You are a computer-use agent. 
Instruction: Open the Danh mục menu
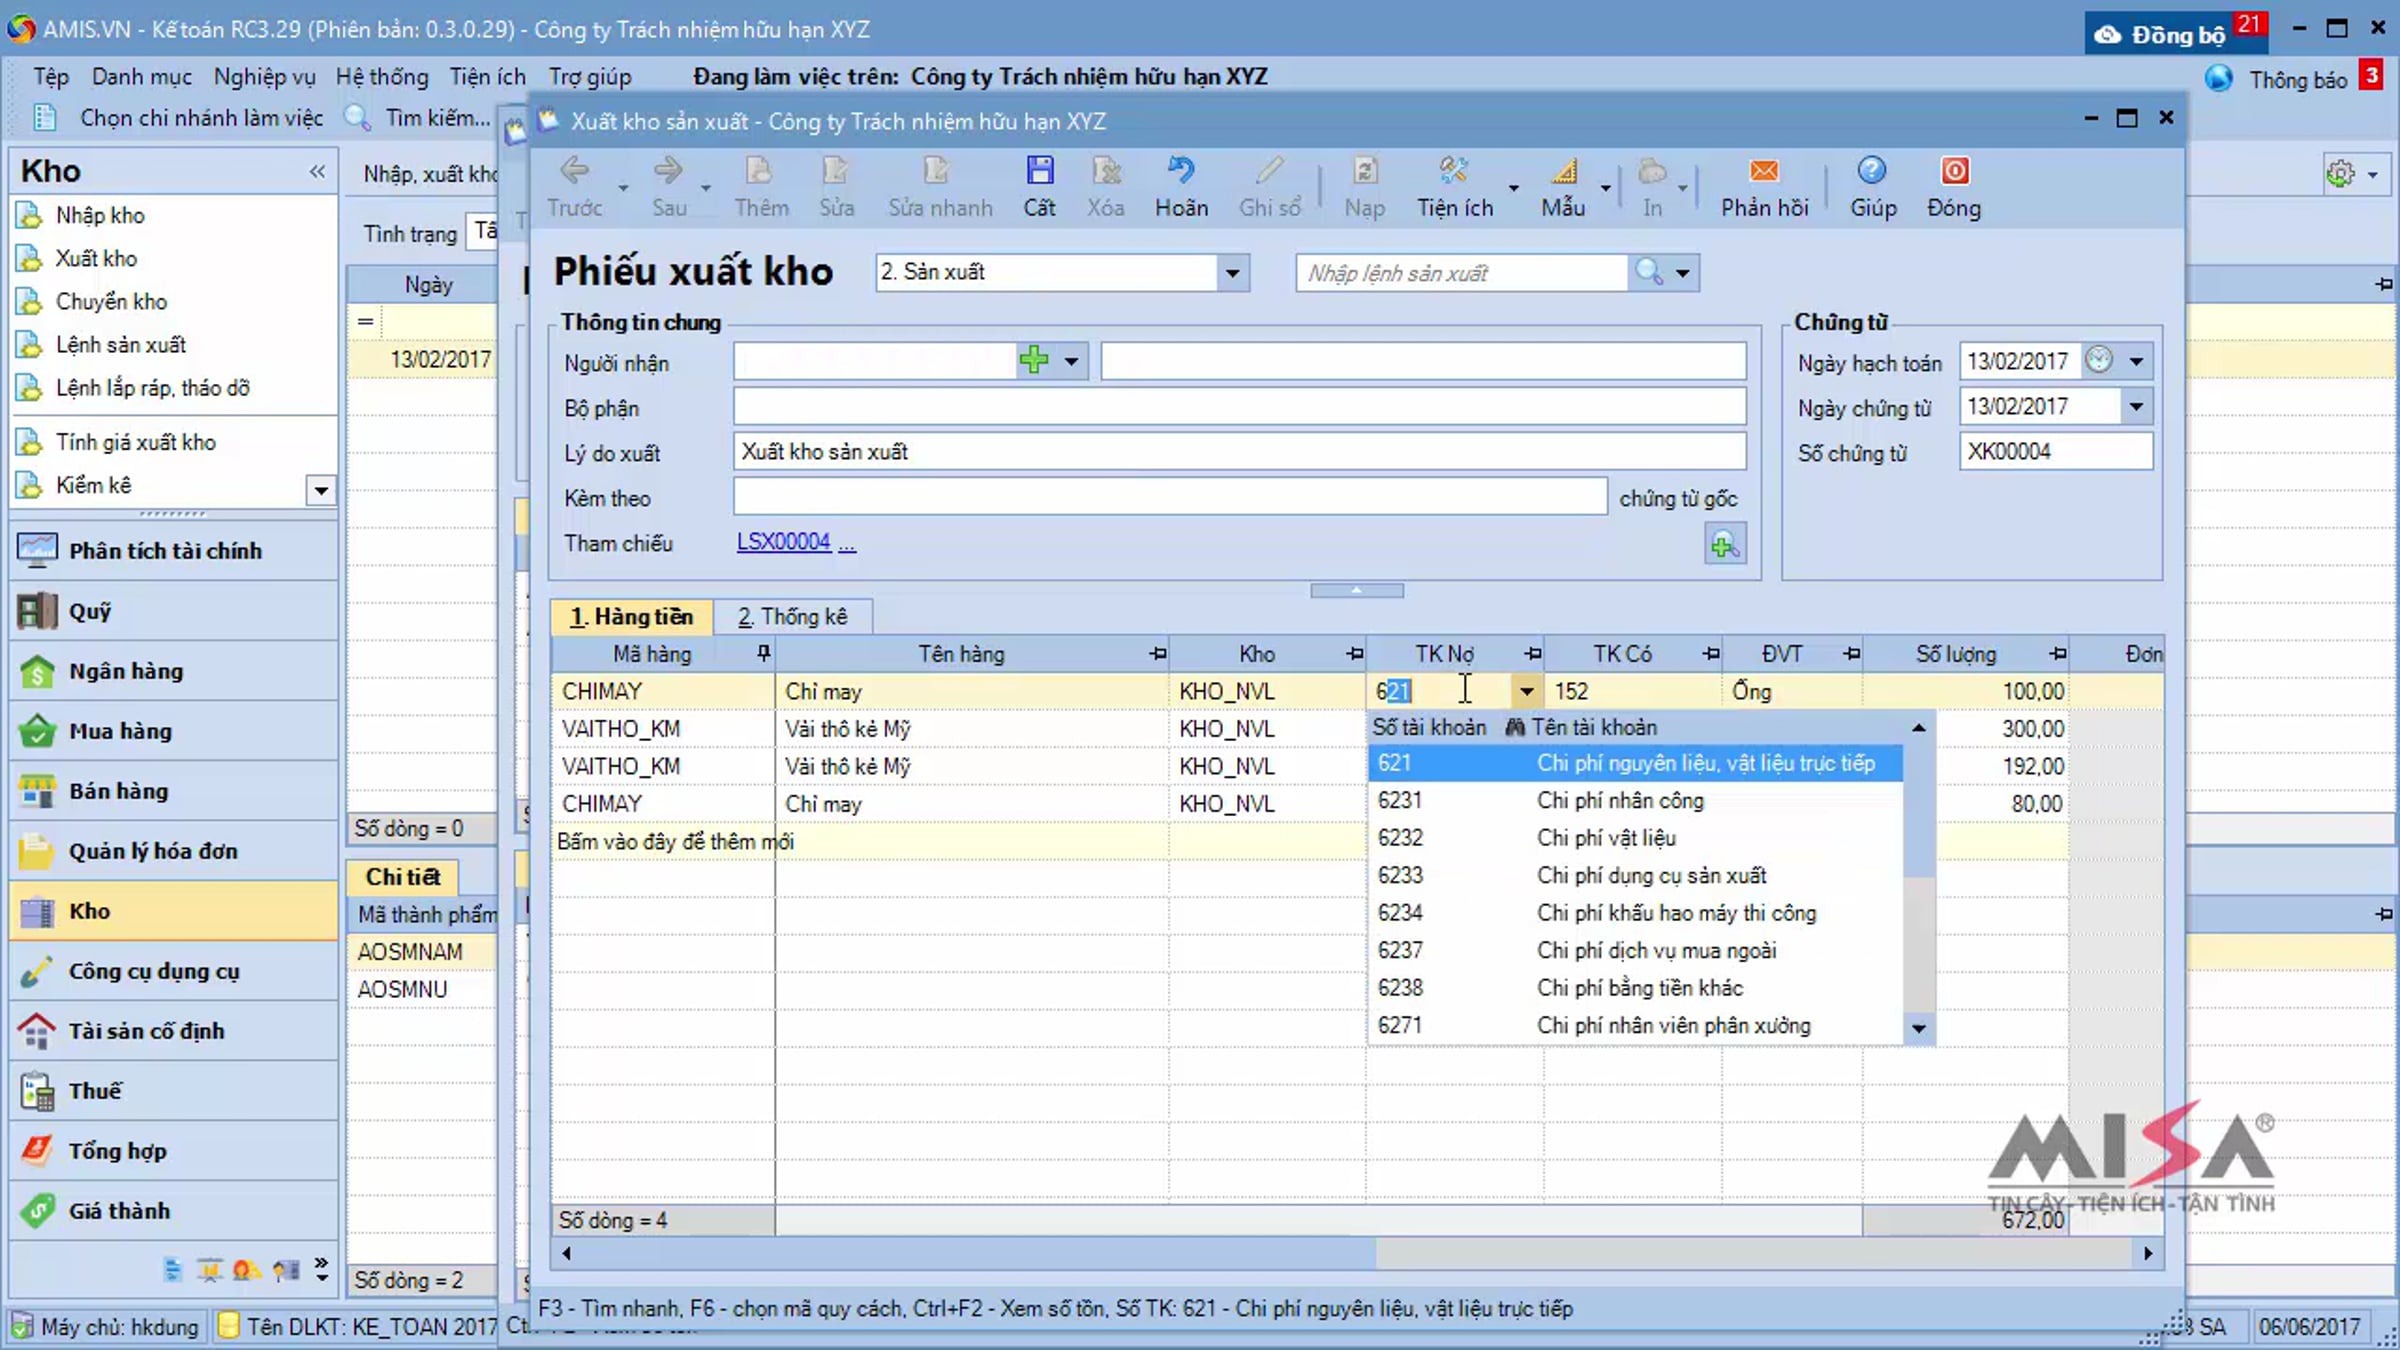pyautogui.click(x=142, y=77)
